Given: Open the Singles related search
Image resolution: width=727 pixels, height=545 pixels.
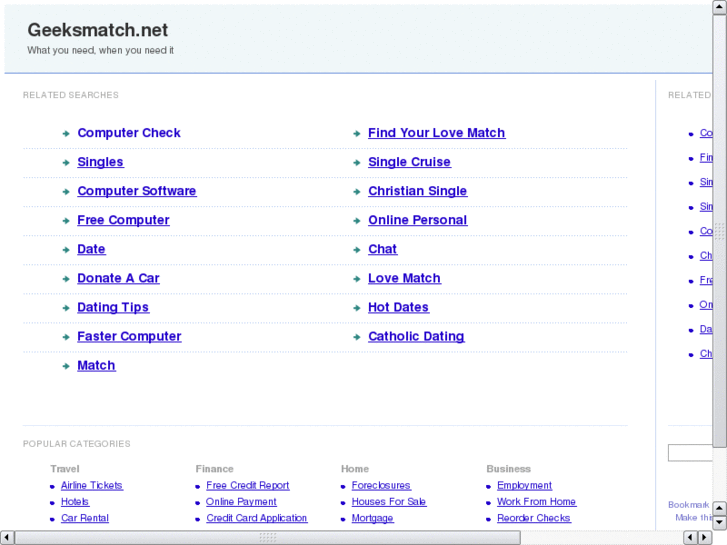Looking at the screenshot, I should 100,162.
